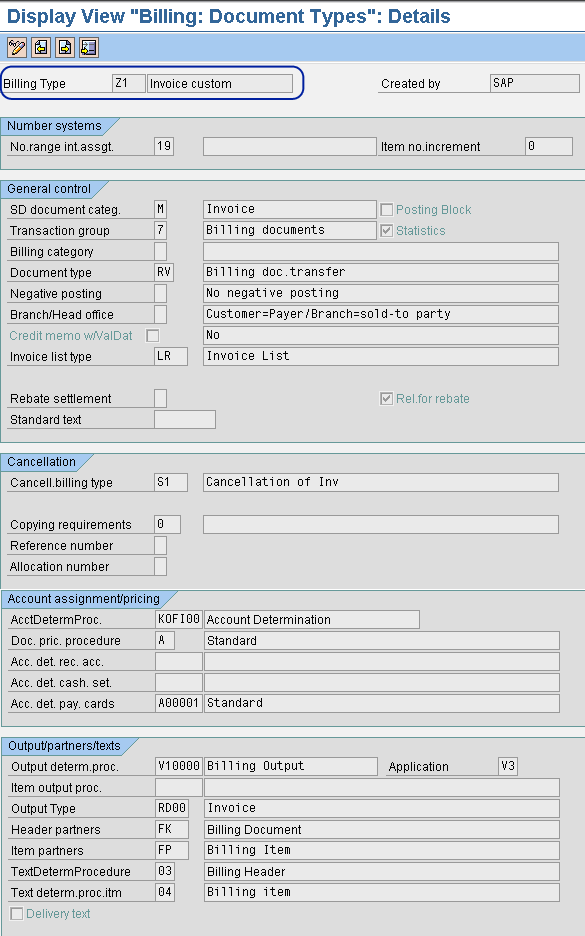Click the other entry position icon
585x936 pixels.
(88, 48)
